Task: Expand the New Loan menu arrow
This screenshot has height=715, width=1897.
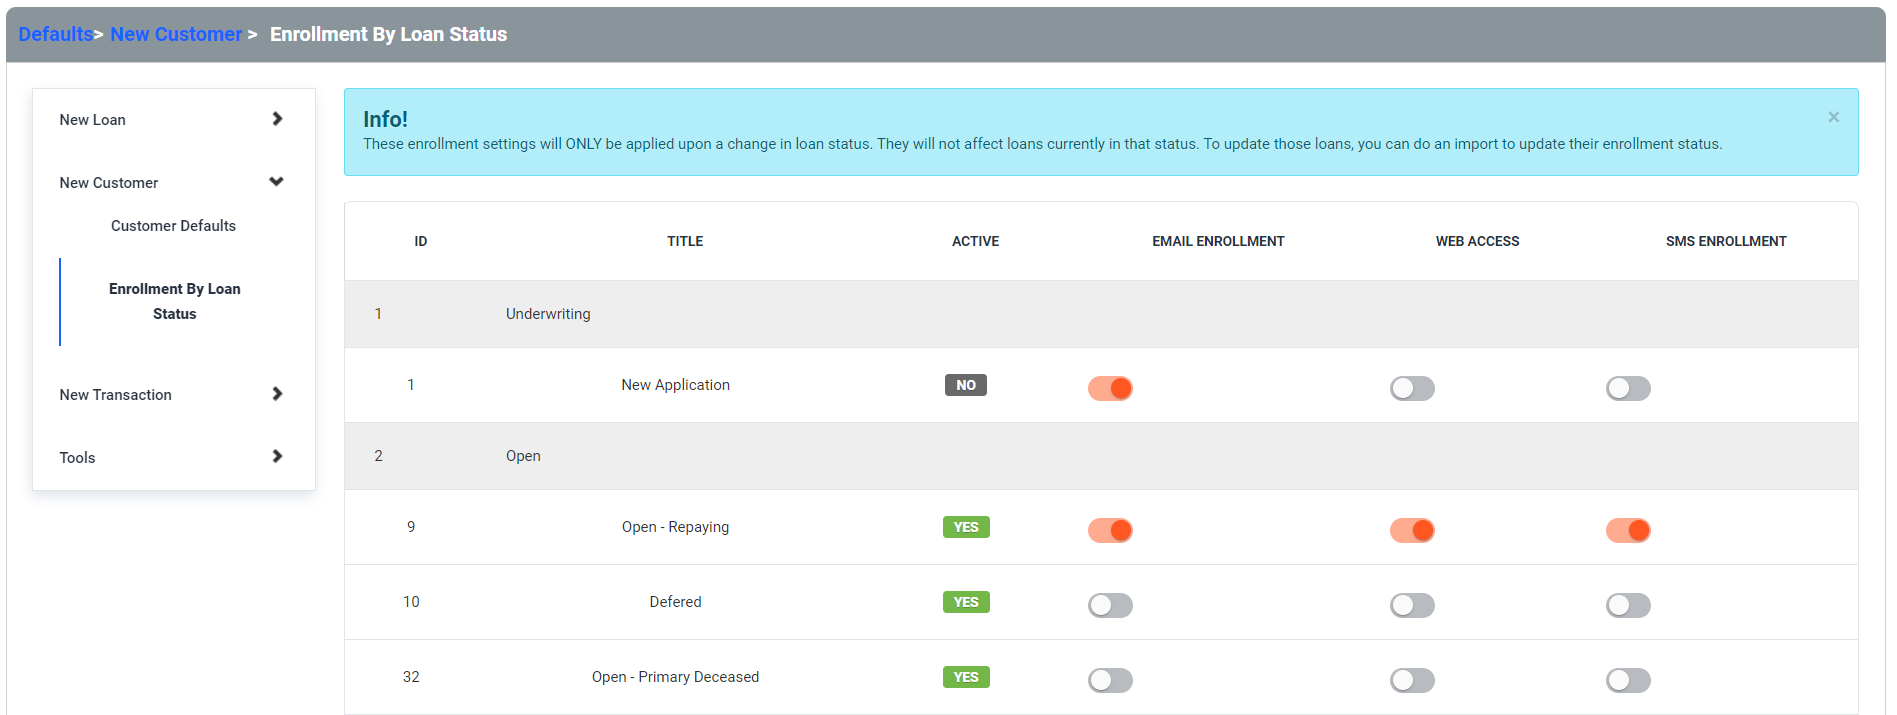Action: click(x=277, y=119)
